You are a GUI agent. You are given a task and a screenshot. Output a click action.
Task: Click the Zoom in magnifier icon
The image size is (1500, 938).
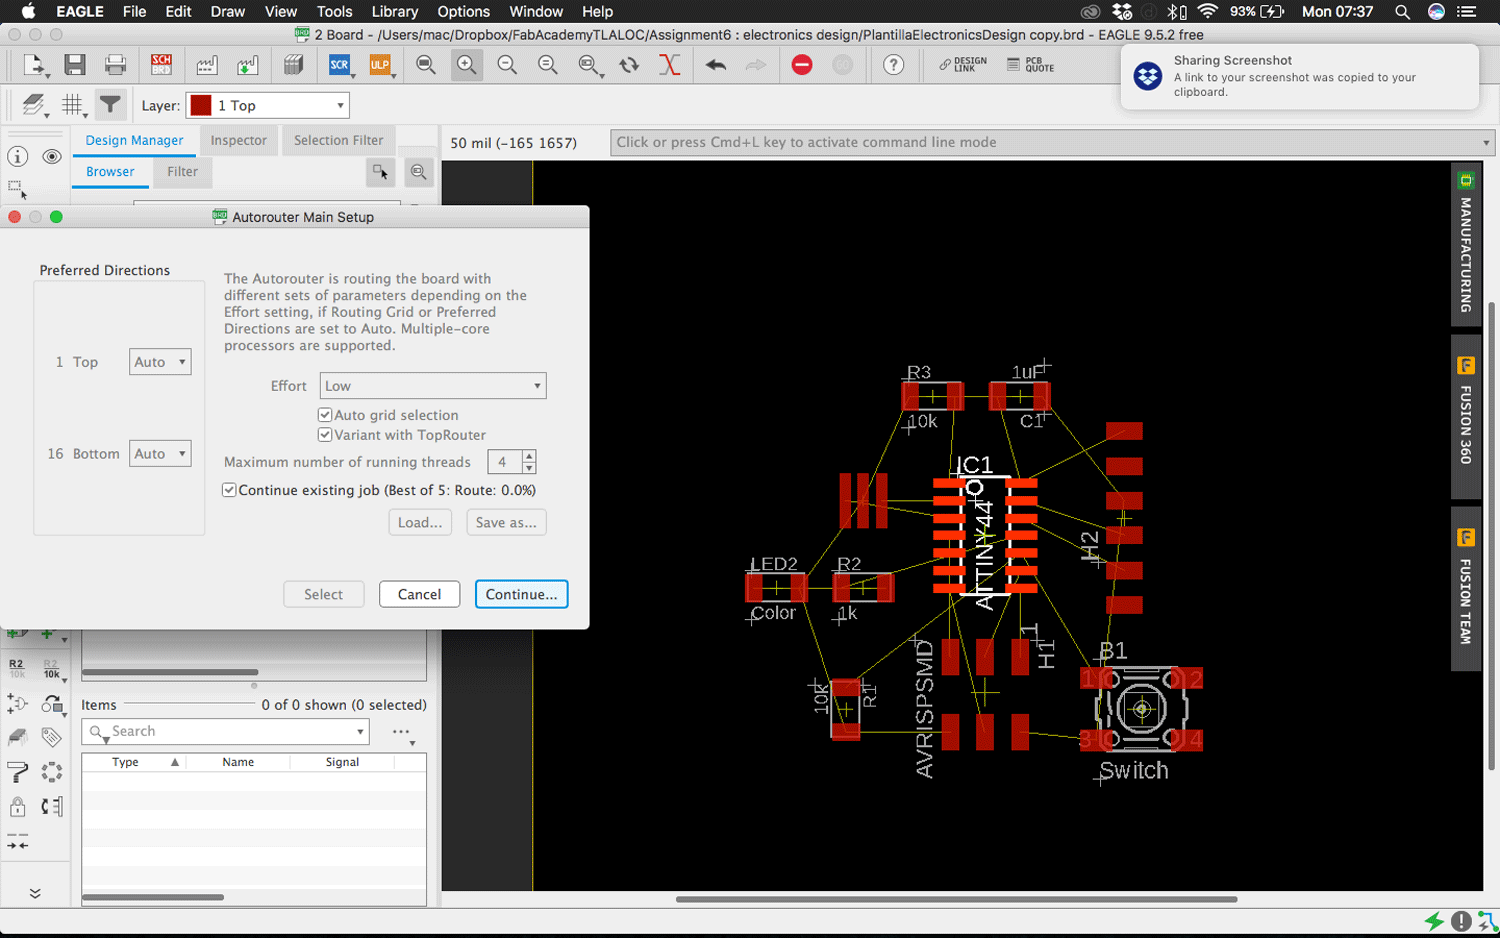[x=466, y=65]
